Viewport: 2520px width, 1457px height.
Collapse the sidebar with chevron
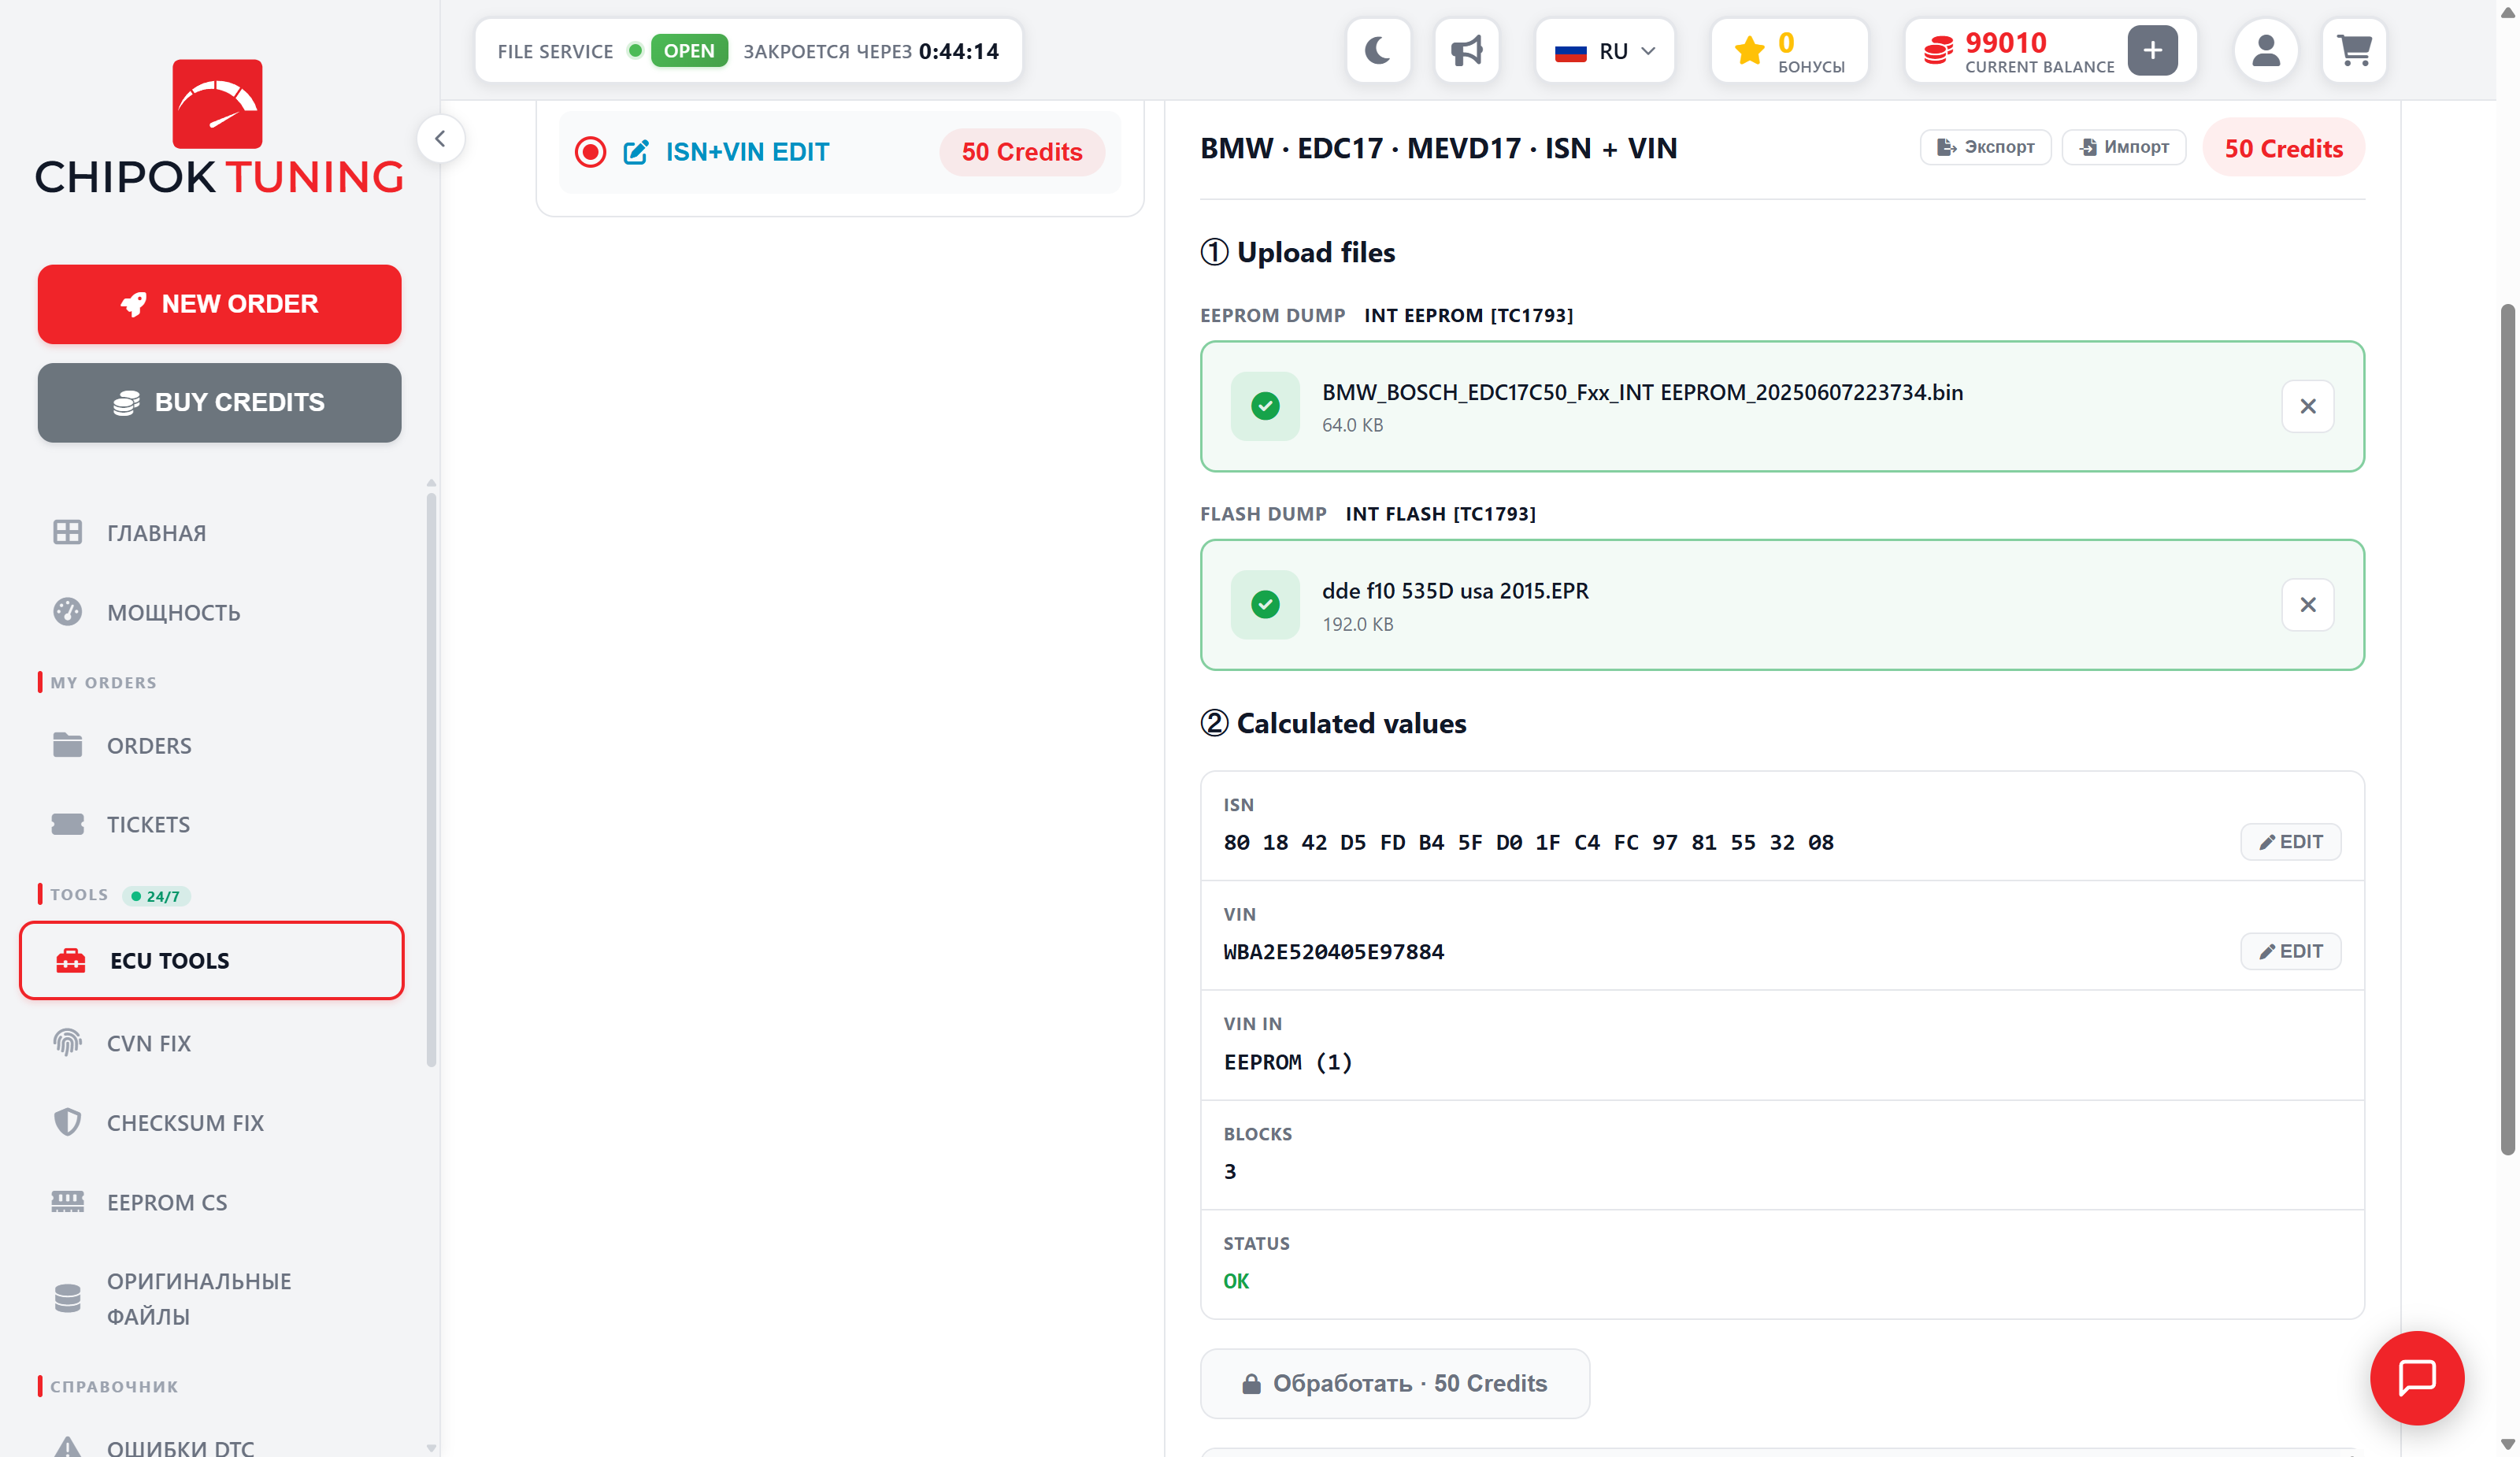pyautogui.click(x=440, y=139)
